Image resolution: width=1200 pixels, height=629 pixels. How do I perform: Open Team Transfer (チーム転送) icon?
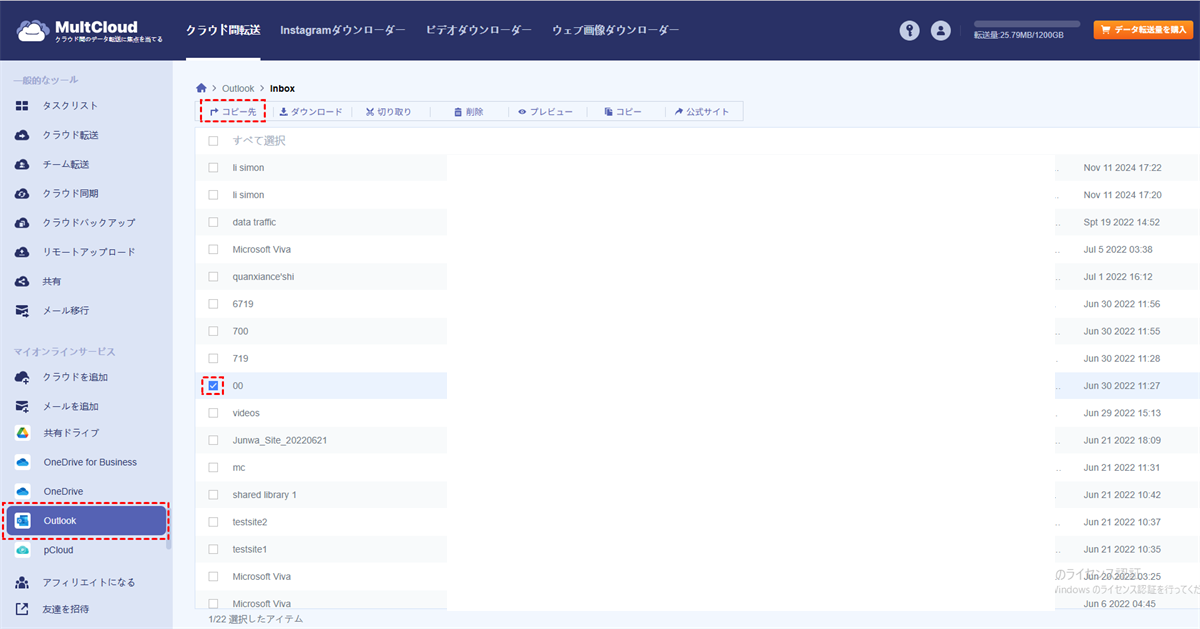pos(22,164)
